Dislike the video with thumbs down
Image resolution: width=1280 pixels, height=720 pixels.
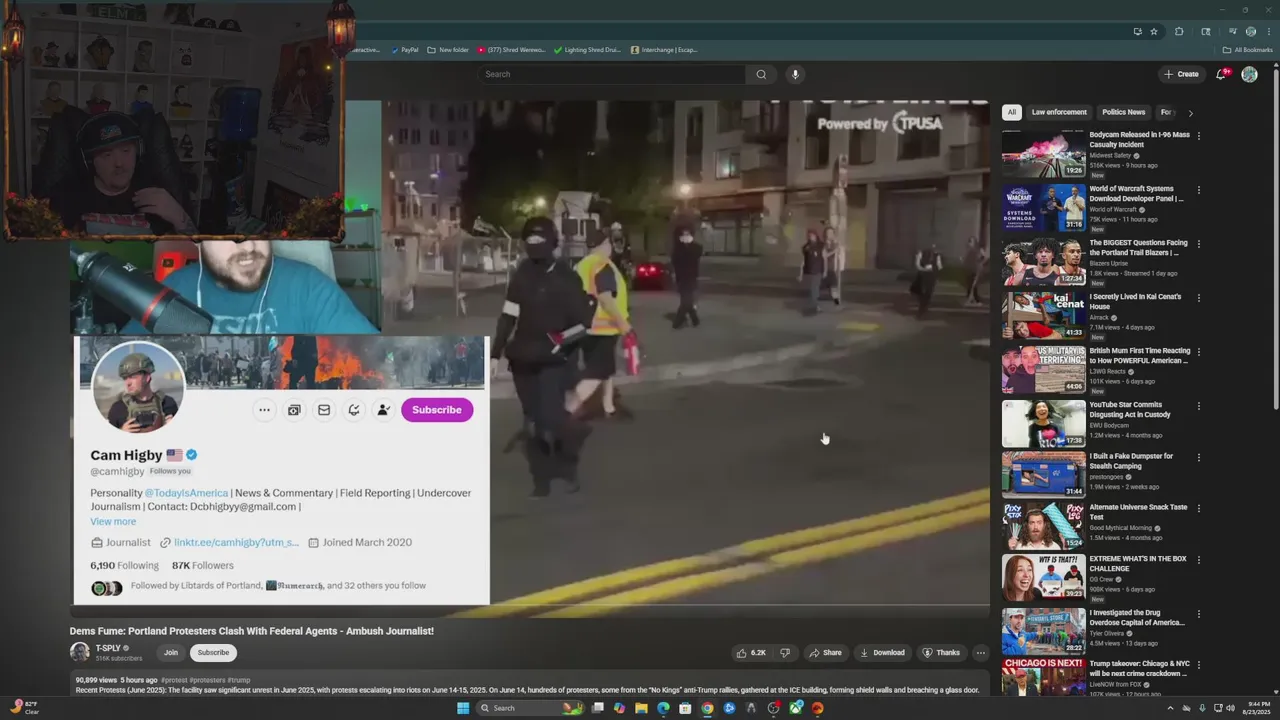pyautogui.click(x=785, y=653)
